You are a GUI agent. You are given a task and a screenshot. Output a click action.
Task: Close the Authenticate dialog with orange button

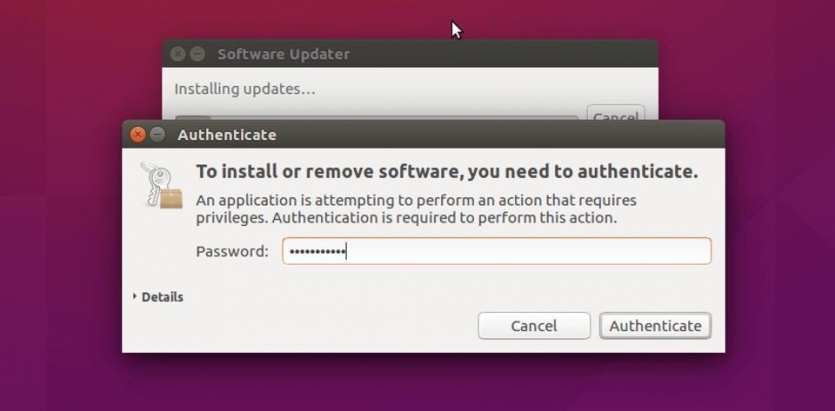[x=137, y=135]
